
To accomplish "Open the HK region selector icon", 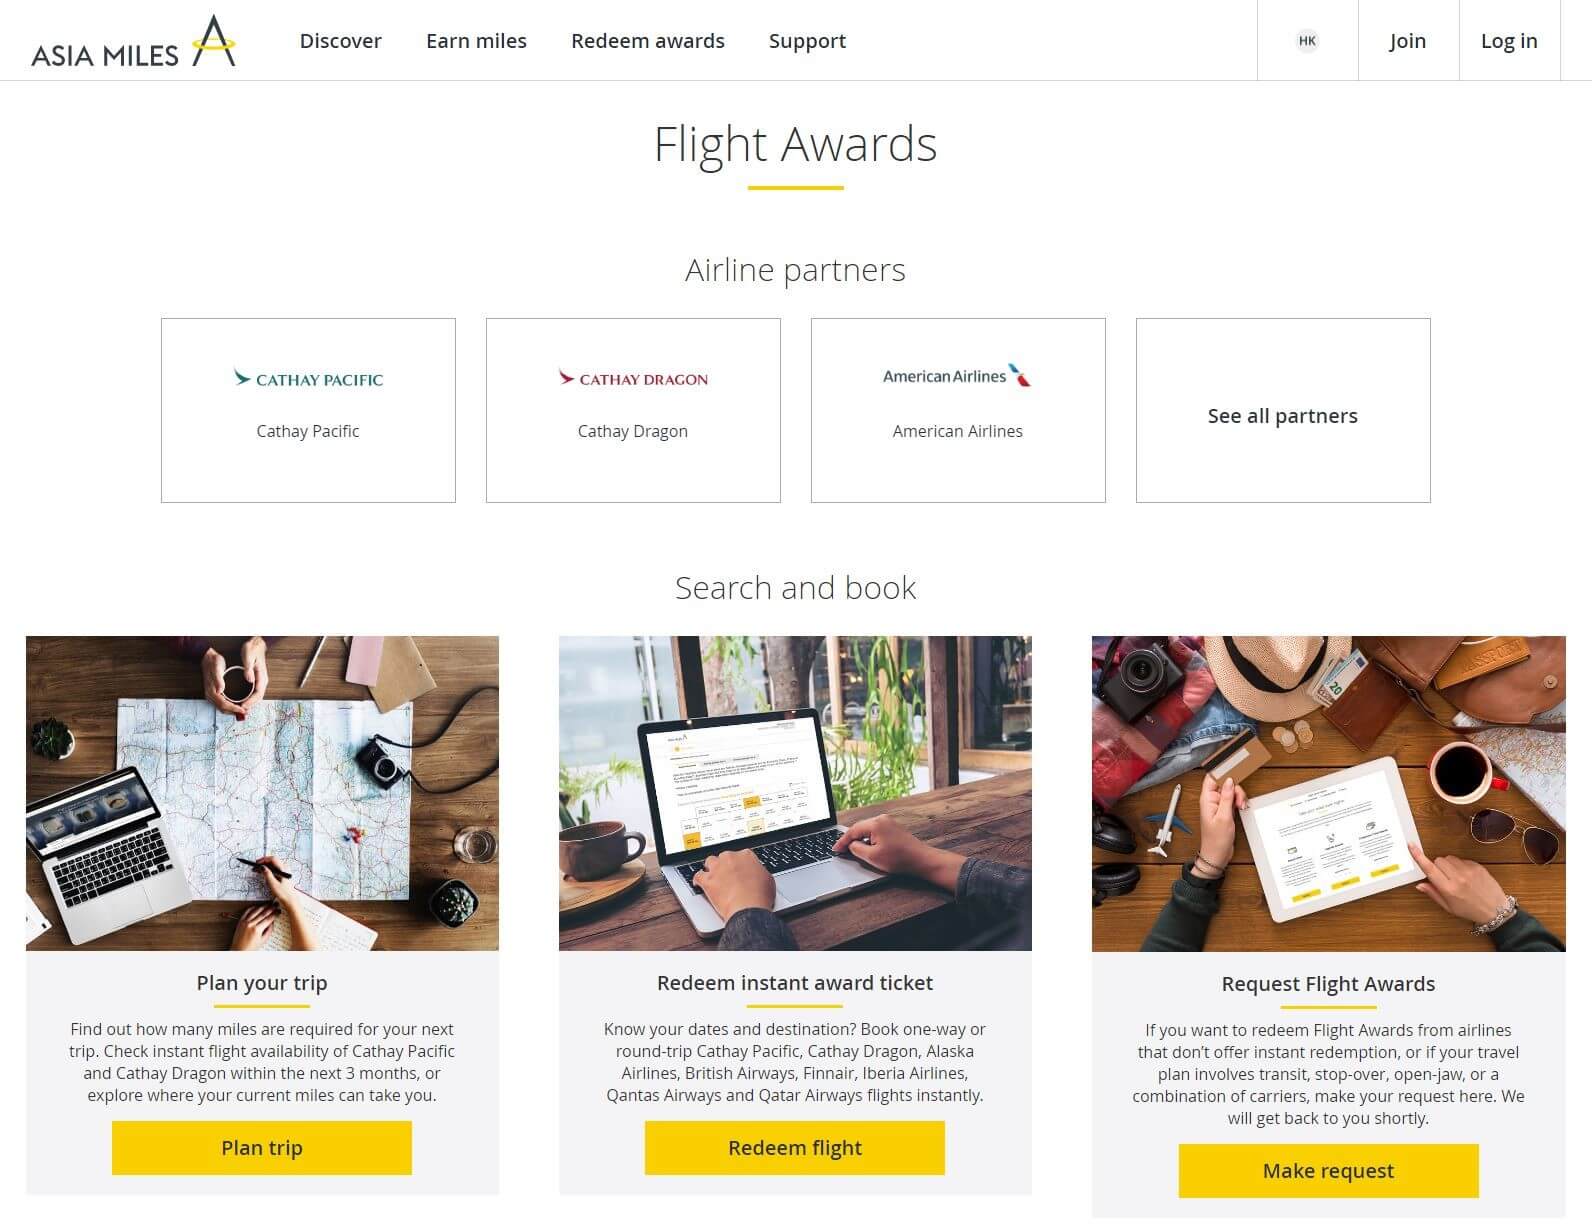I will click(x=1307, y=41).
